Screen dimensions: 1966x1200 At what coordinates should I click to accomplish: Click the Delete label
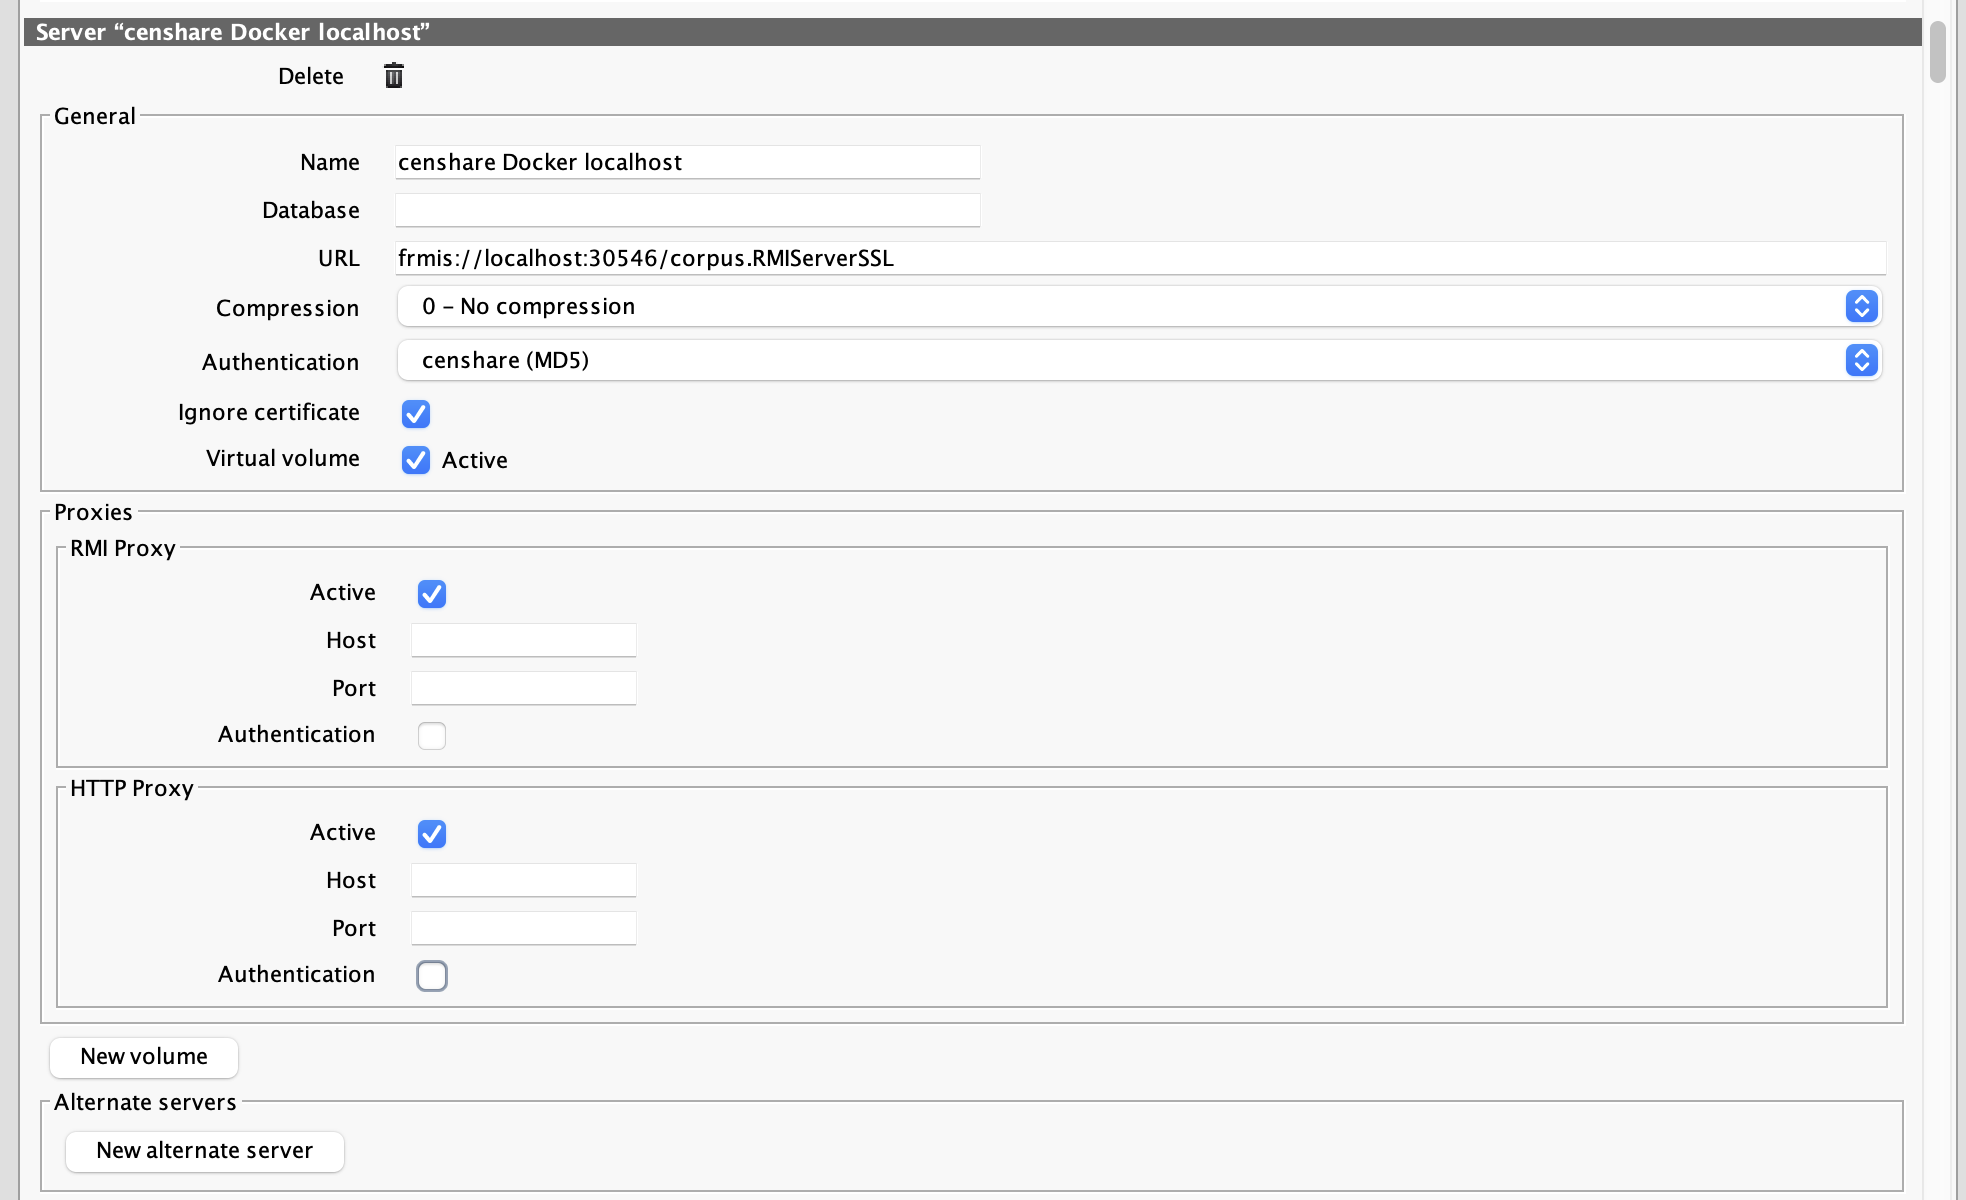(x=311, y=76)
